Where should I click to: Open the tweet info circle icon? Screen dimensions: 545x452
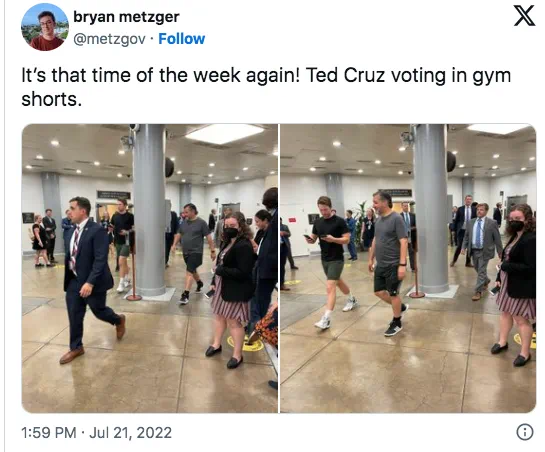(524, 432)
